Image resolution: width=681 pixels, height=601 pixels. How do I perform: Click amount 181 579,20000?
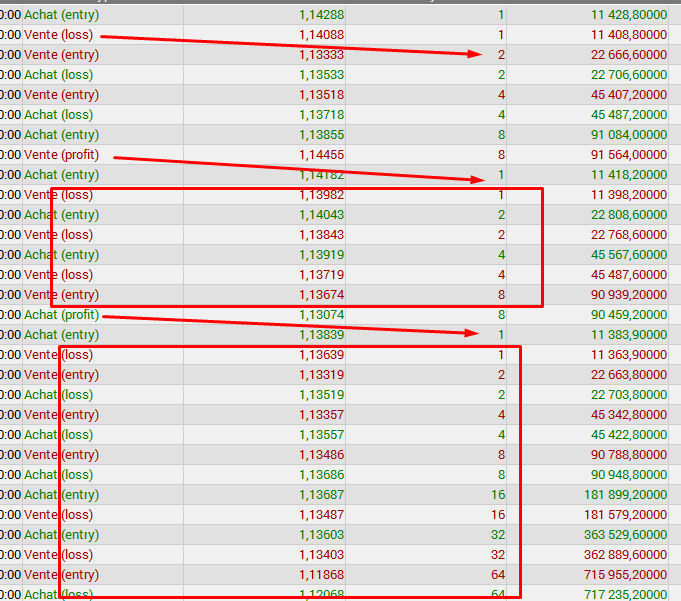click(x=625, y=514)
